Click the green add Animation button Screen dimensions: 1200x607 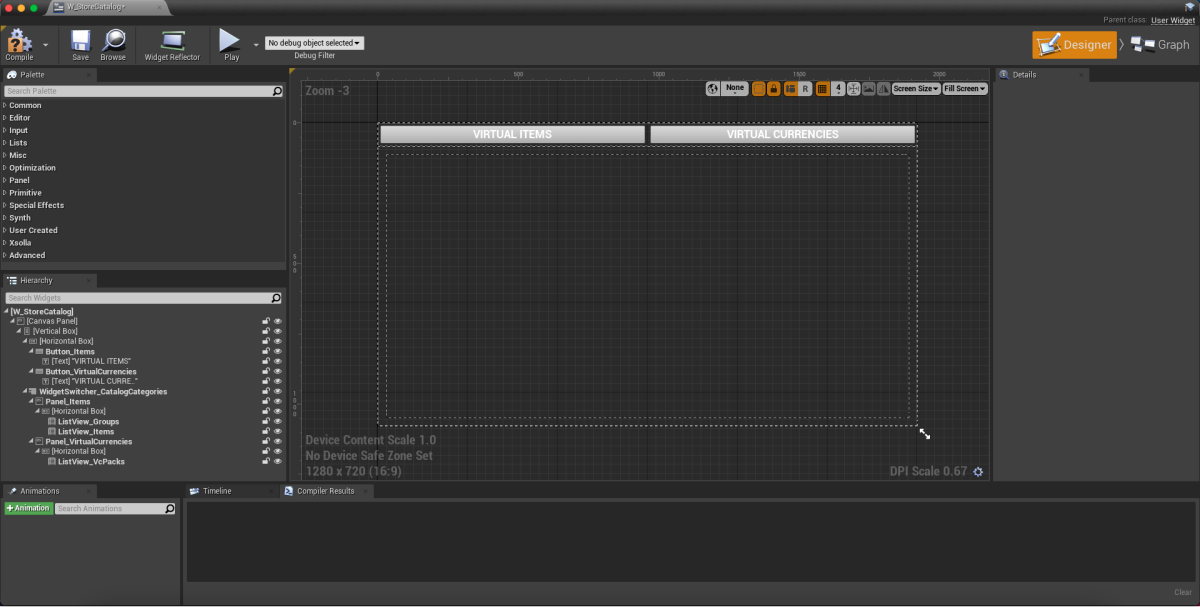pyautogui.click(x=28, y=509)
